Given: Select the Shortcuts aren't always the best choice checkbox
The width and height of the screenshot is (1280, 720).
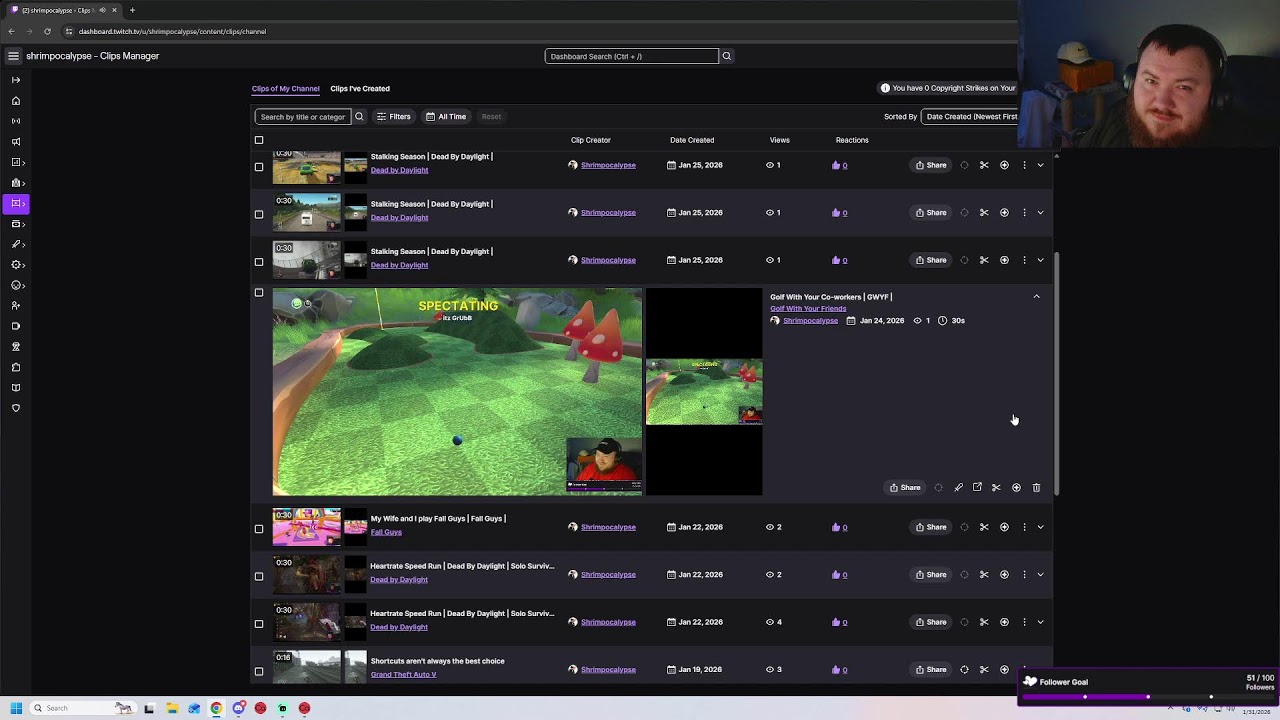Looking at the screenshot, I should coord(259,671).
